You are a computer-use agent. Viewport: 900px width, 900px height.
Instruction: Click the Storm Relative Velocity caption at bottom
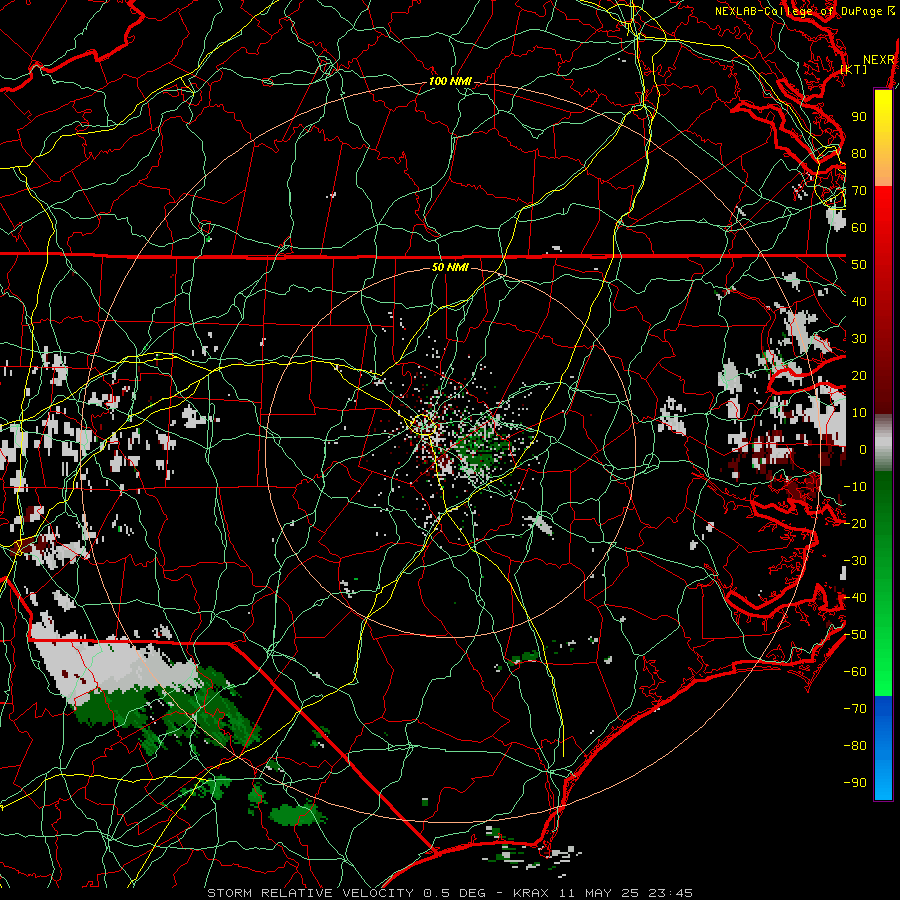click(449, 893)
